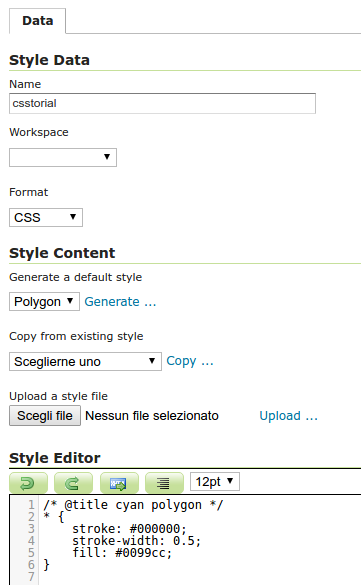361x585 pixels.
Task: Open the Sceglierne uno style dropdown
Action: (85, 362)
